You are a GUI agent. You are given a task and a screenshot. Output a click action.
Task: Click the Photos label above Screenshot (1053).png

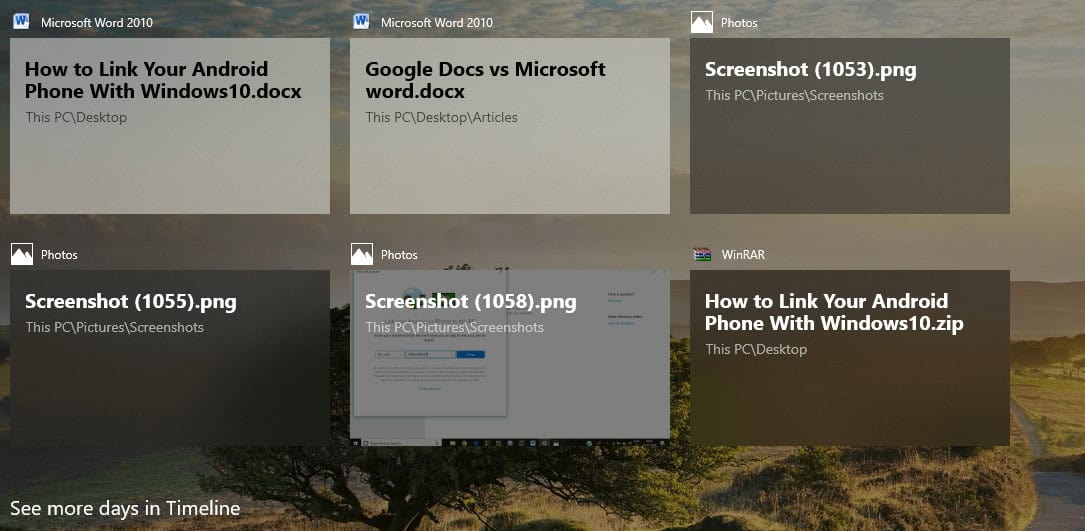pyautogui.click(x=739, y=23)
